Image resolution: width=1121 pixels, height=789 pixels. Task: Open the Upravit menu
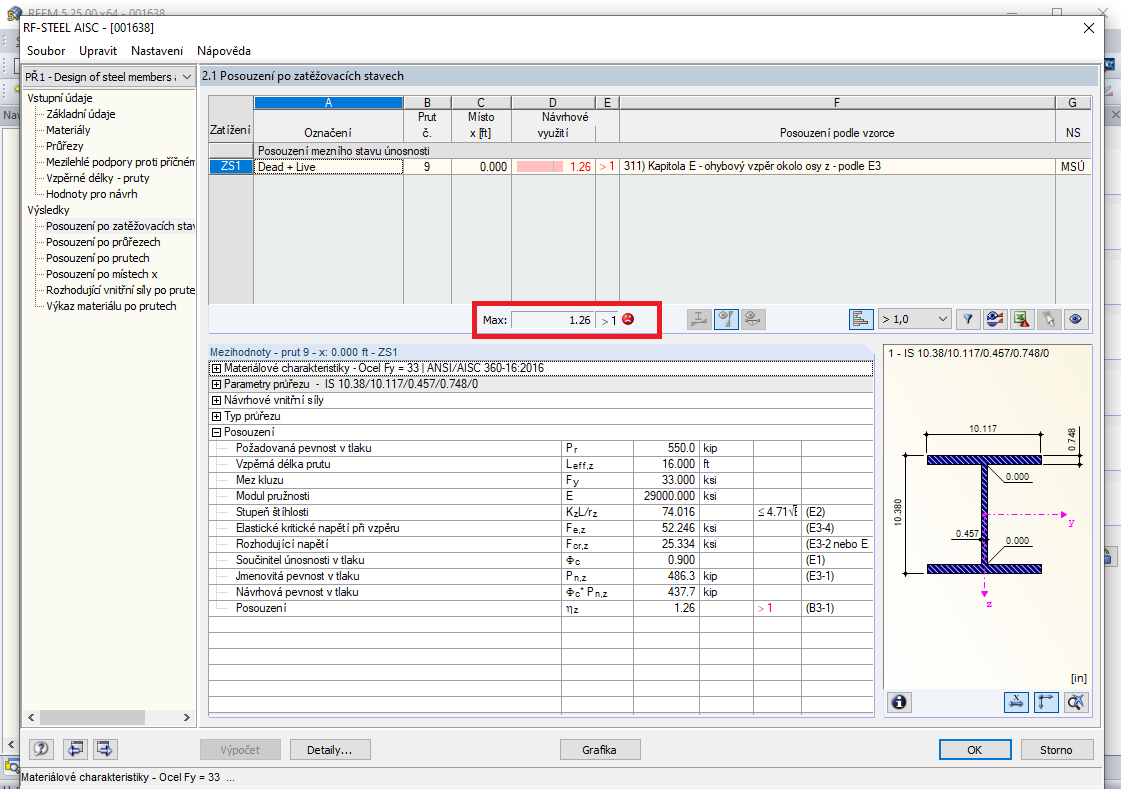(98, 51)
